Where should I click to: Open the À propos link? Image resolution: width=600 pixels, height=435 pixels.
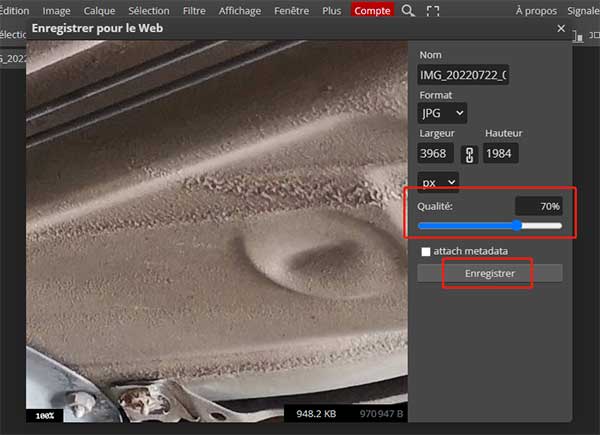(536, 11)
